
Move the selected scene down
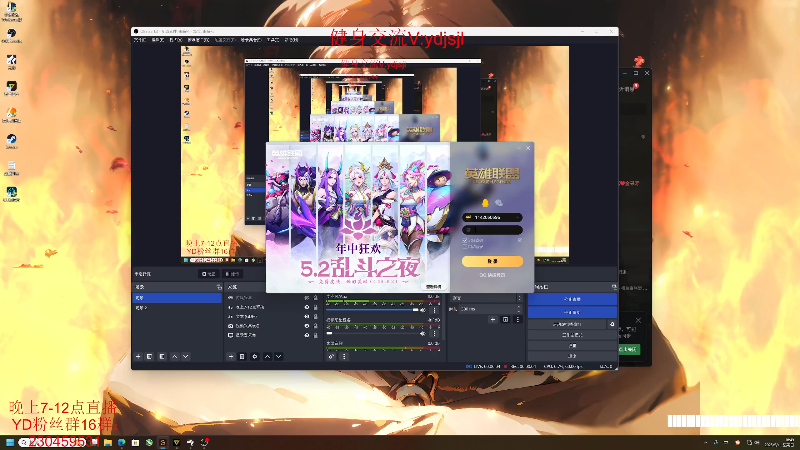click(x=186, y=357)
